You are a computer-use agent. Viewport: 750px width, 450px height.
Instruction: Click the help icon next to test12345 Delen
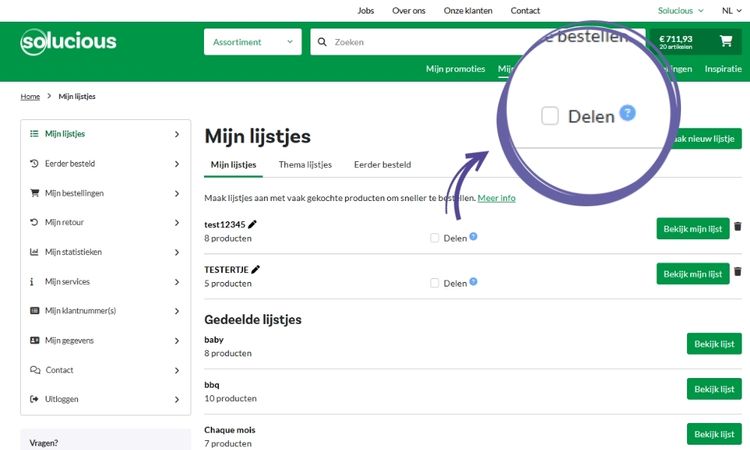tap(473, 237)
